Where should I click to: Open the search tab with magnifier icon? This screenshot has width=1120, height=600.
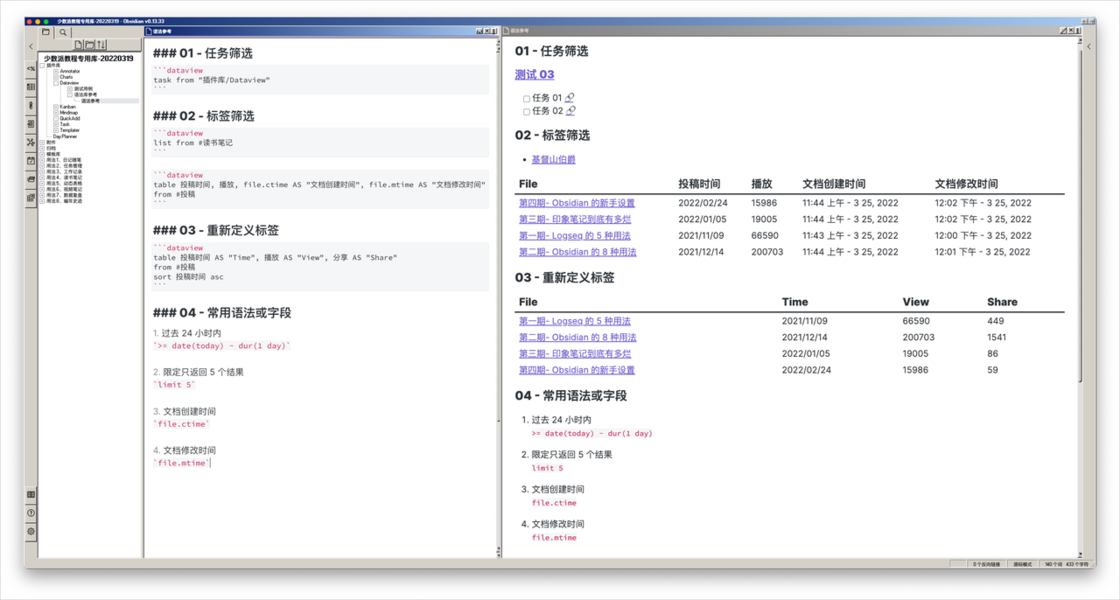pos(63,32)
